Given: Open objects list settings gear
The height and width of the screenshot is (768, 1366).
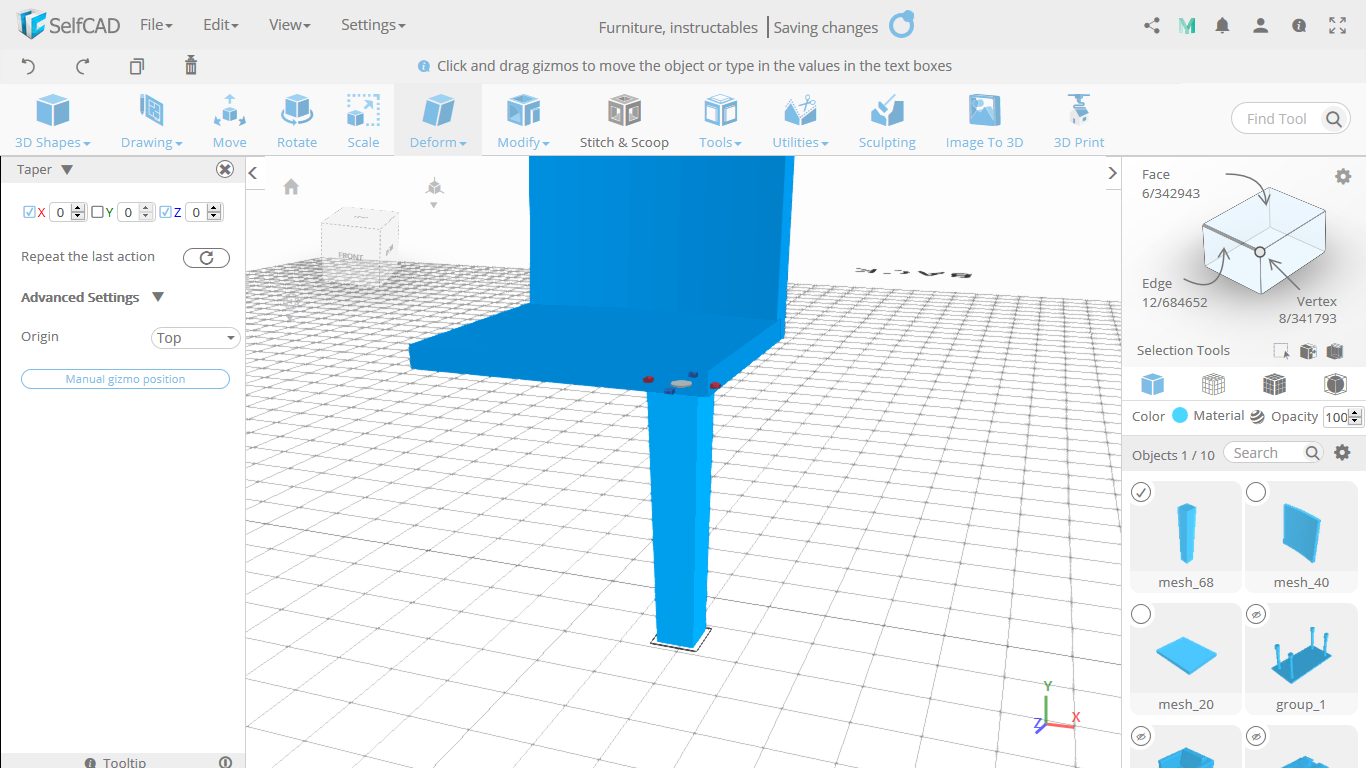Looking at the screenshot, I should 1343,453.
